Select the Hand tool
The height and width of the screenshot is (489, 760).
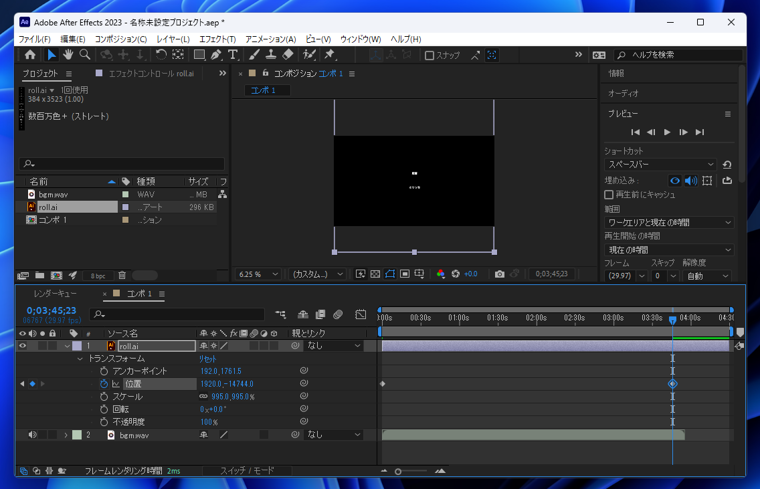(68, 55)
